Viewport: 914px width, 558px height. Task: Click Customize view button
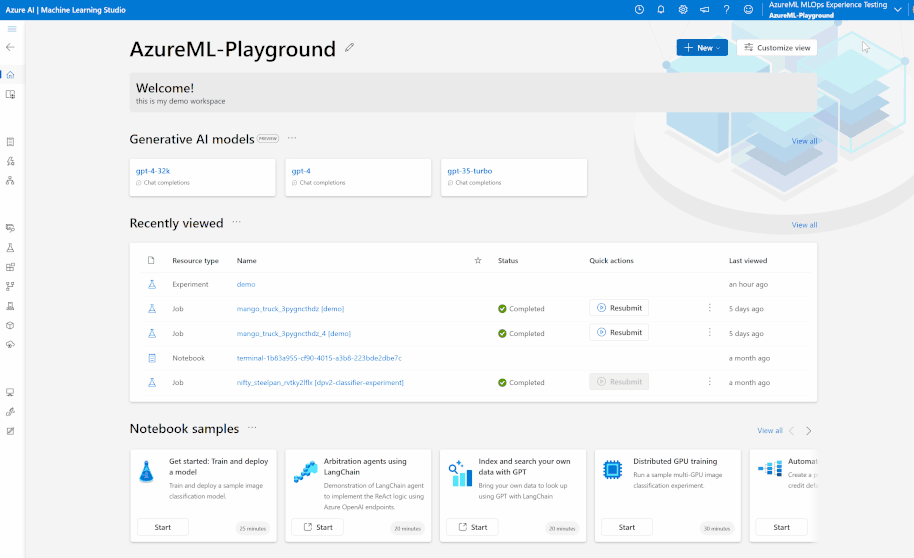pos(777,48)
